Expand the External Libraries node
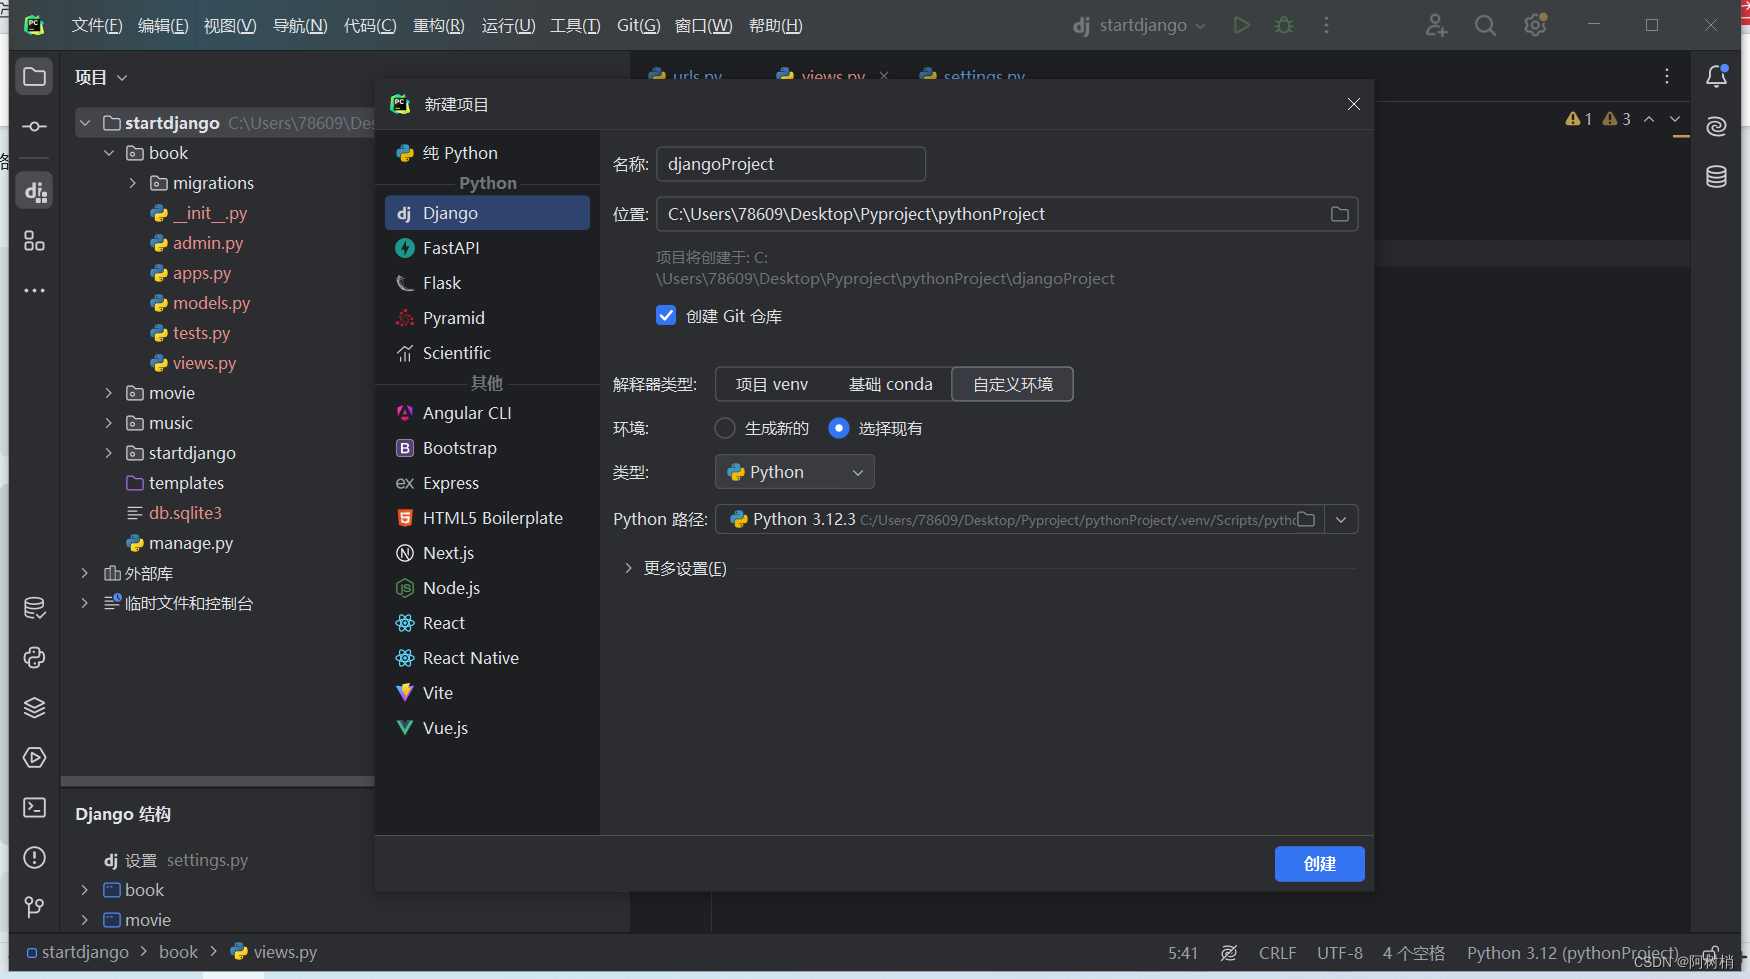Screen dimensions: 1750x979 coord(85,573)
